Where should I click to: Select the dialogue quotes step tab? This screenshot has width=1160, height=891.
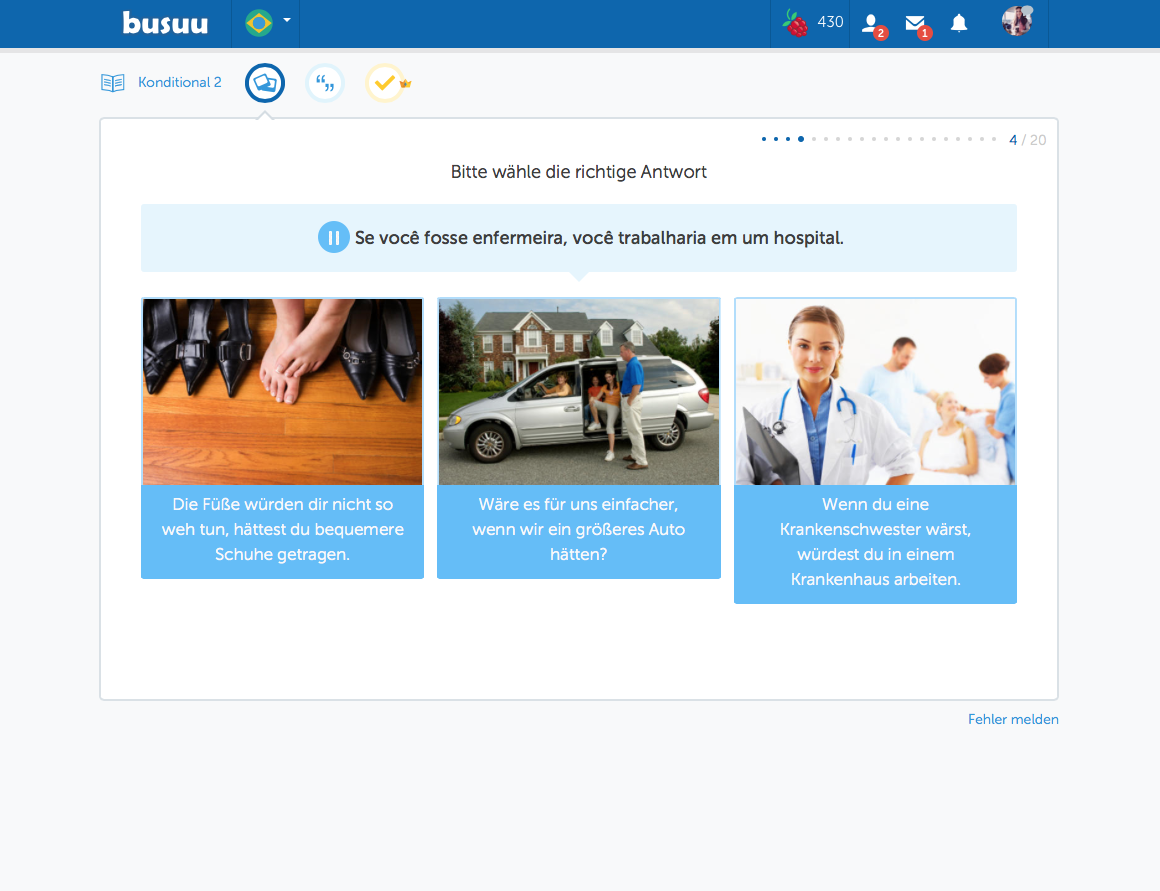[x=325, y=83]
